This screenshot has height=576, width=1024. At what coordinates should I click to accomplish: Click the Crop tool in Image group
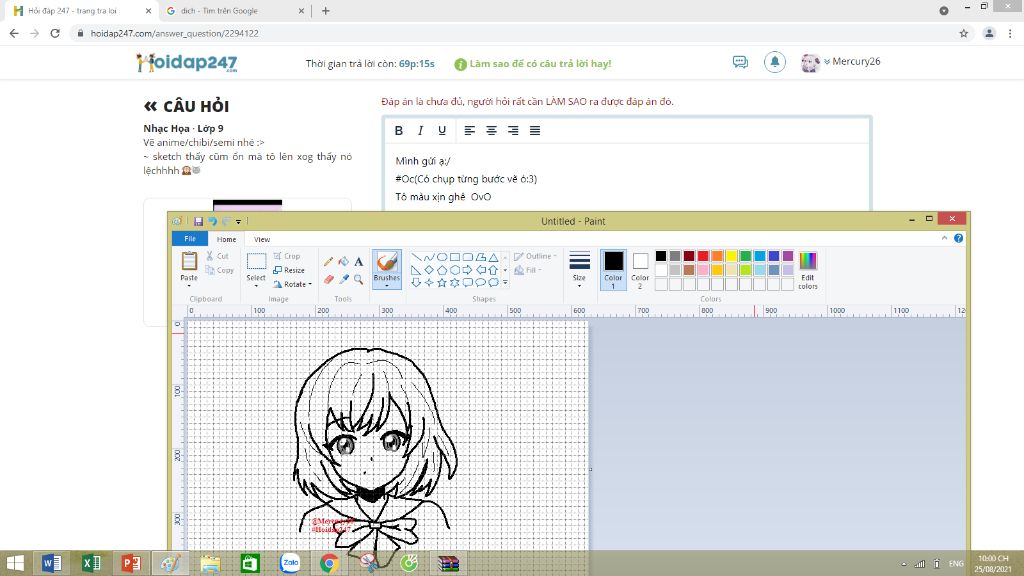click(x=287, y=256)
